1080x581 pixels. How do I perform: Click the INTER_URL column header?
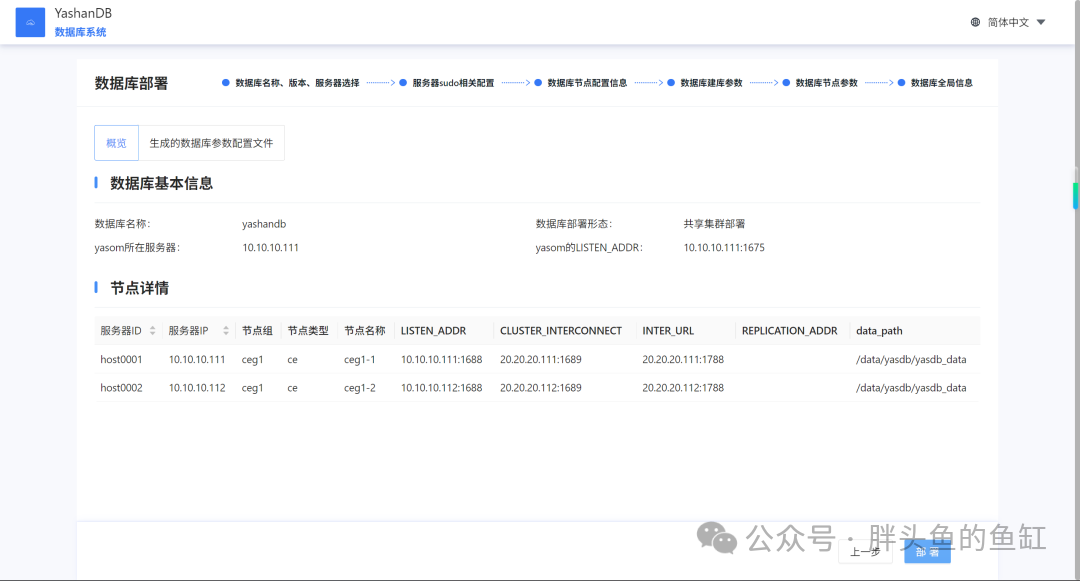tap(668, 330)
